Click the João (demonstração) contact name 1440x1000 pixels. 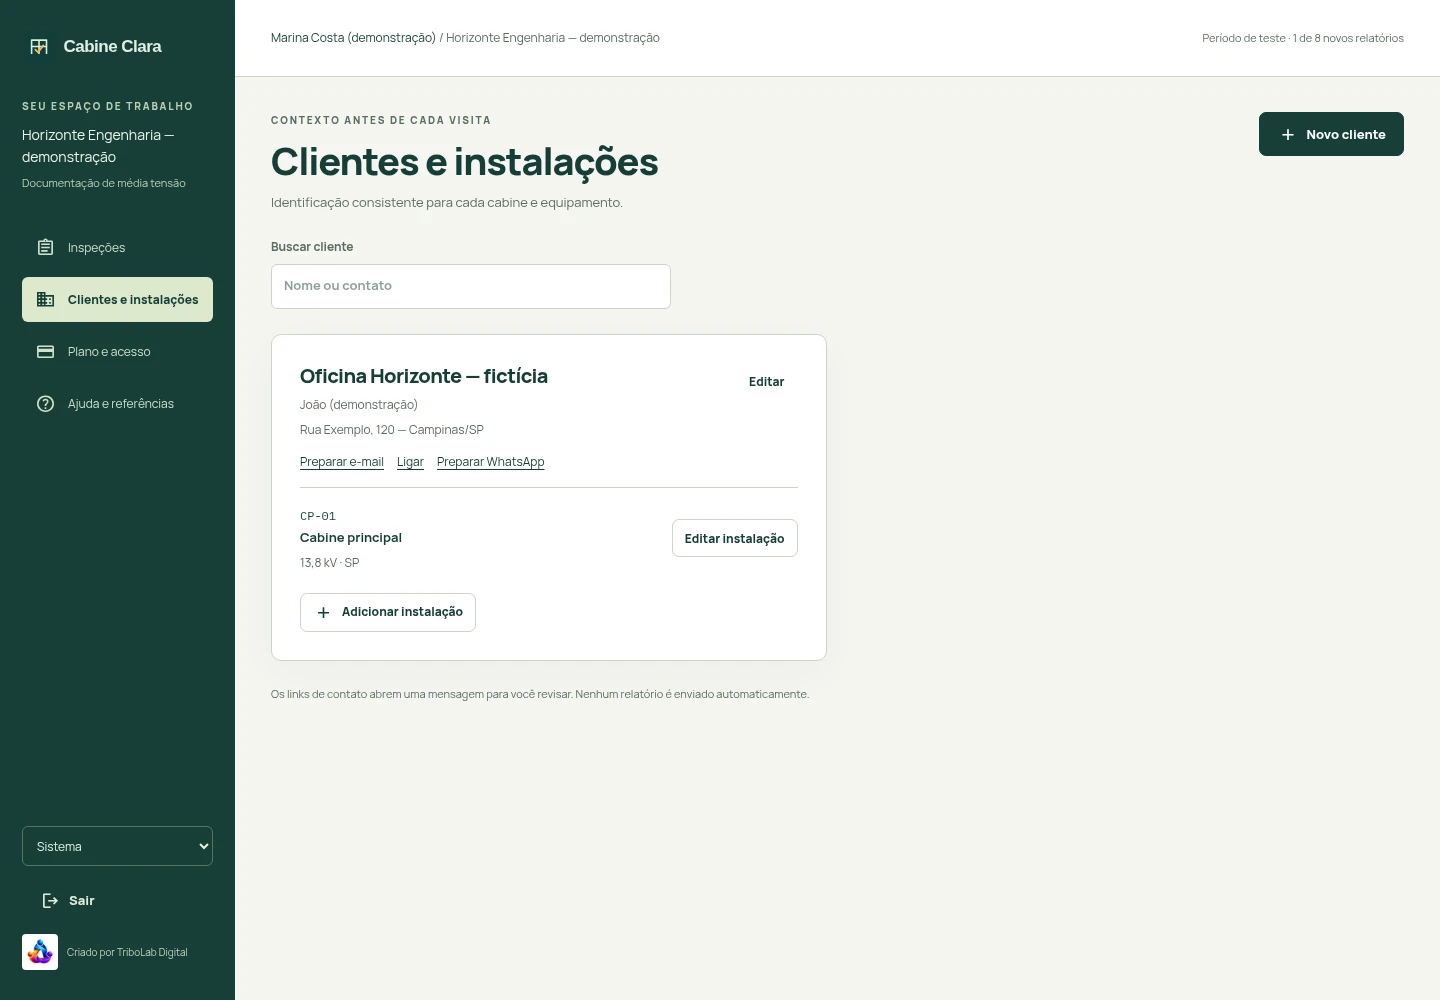click(359, 405)
